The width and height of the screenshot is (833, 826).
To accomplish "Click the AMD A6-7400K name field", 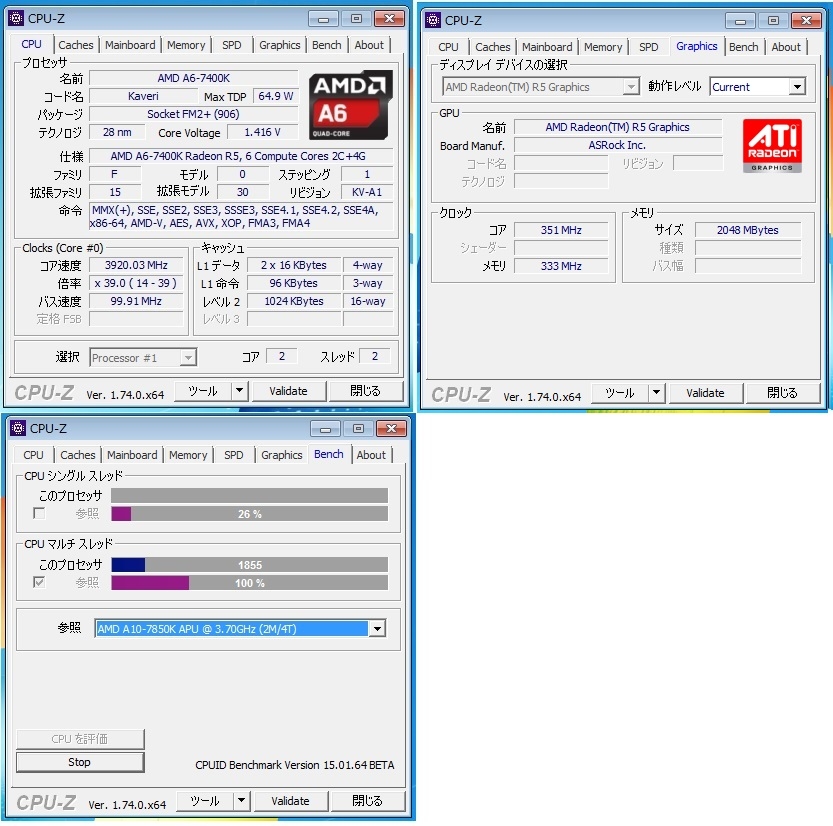I will [194, 78].
